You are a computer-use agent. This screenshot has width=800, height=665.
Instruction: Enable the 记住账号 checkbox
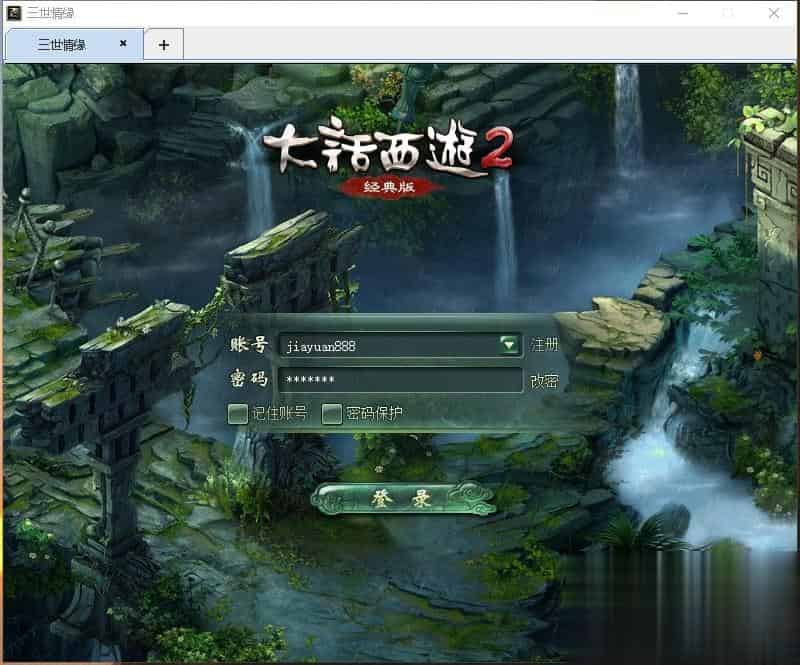(x=238, y=413)
